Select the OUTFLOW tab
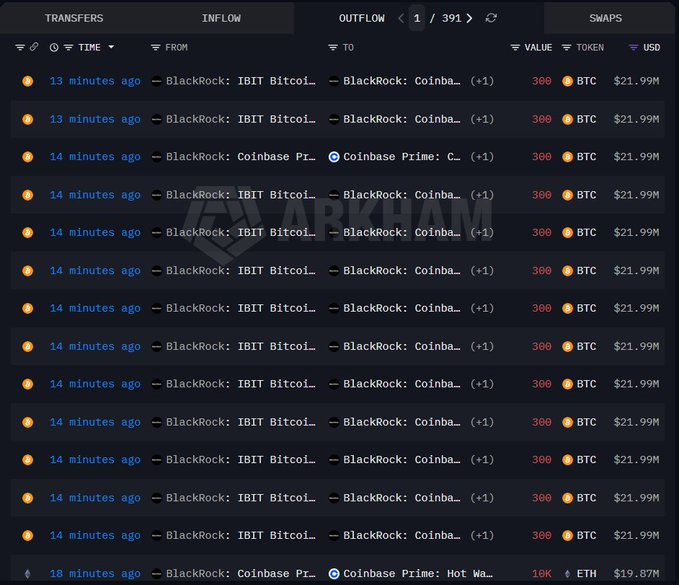This screenshot has height=585, width=679. (362, 18)
